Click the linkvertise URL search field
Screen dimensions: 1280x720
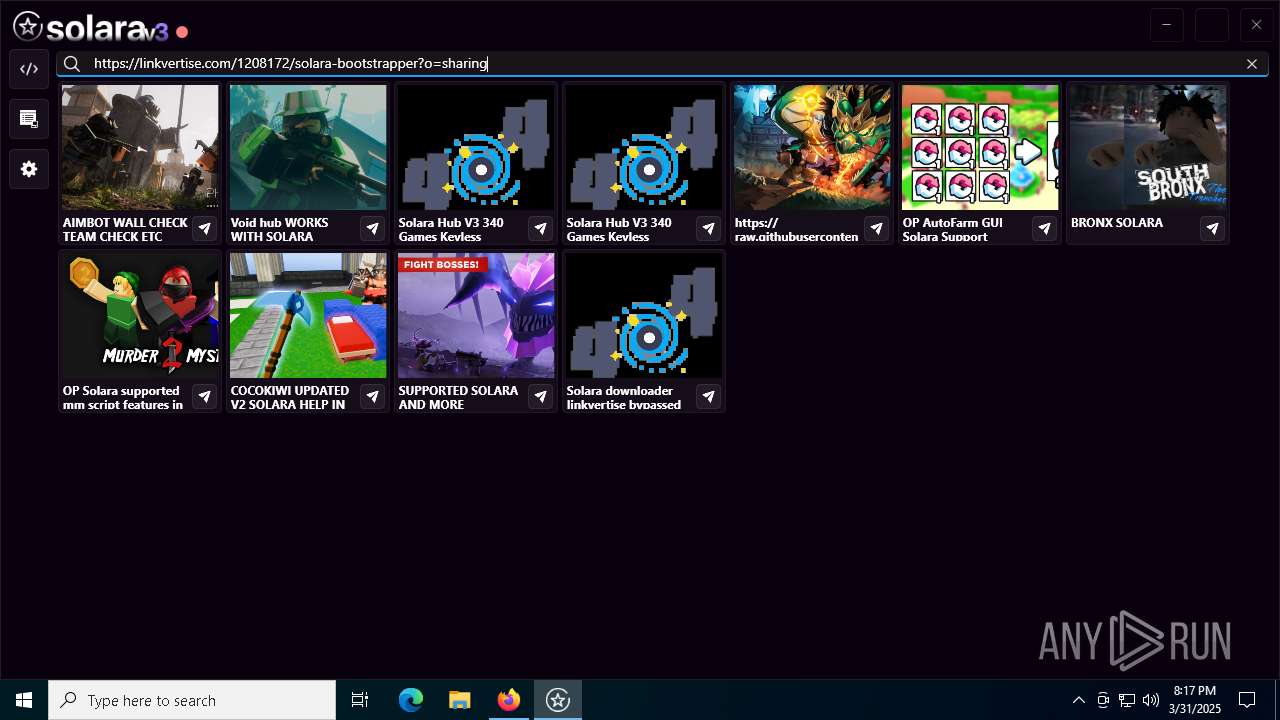(x=660, y=64)
